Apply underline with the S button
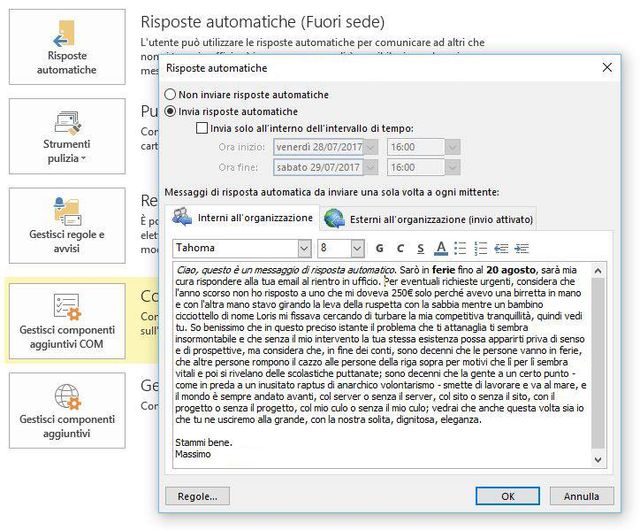The image size is (640, 530). click(x=420, y=248)
